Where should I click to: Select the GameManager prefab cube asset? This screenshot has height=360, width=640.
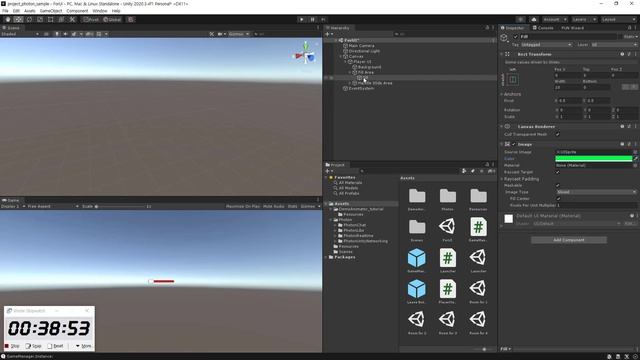click(x=417, y=261)
